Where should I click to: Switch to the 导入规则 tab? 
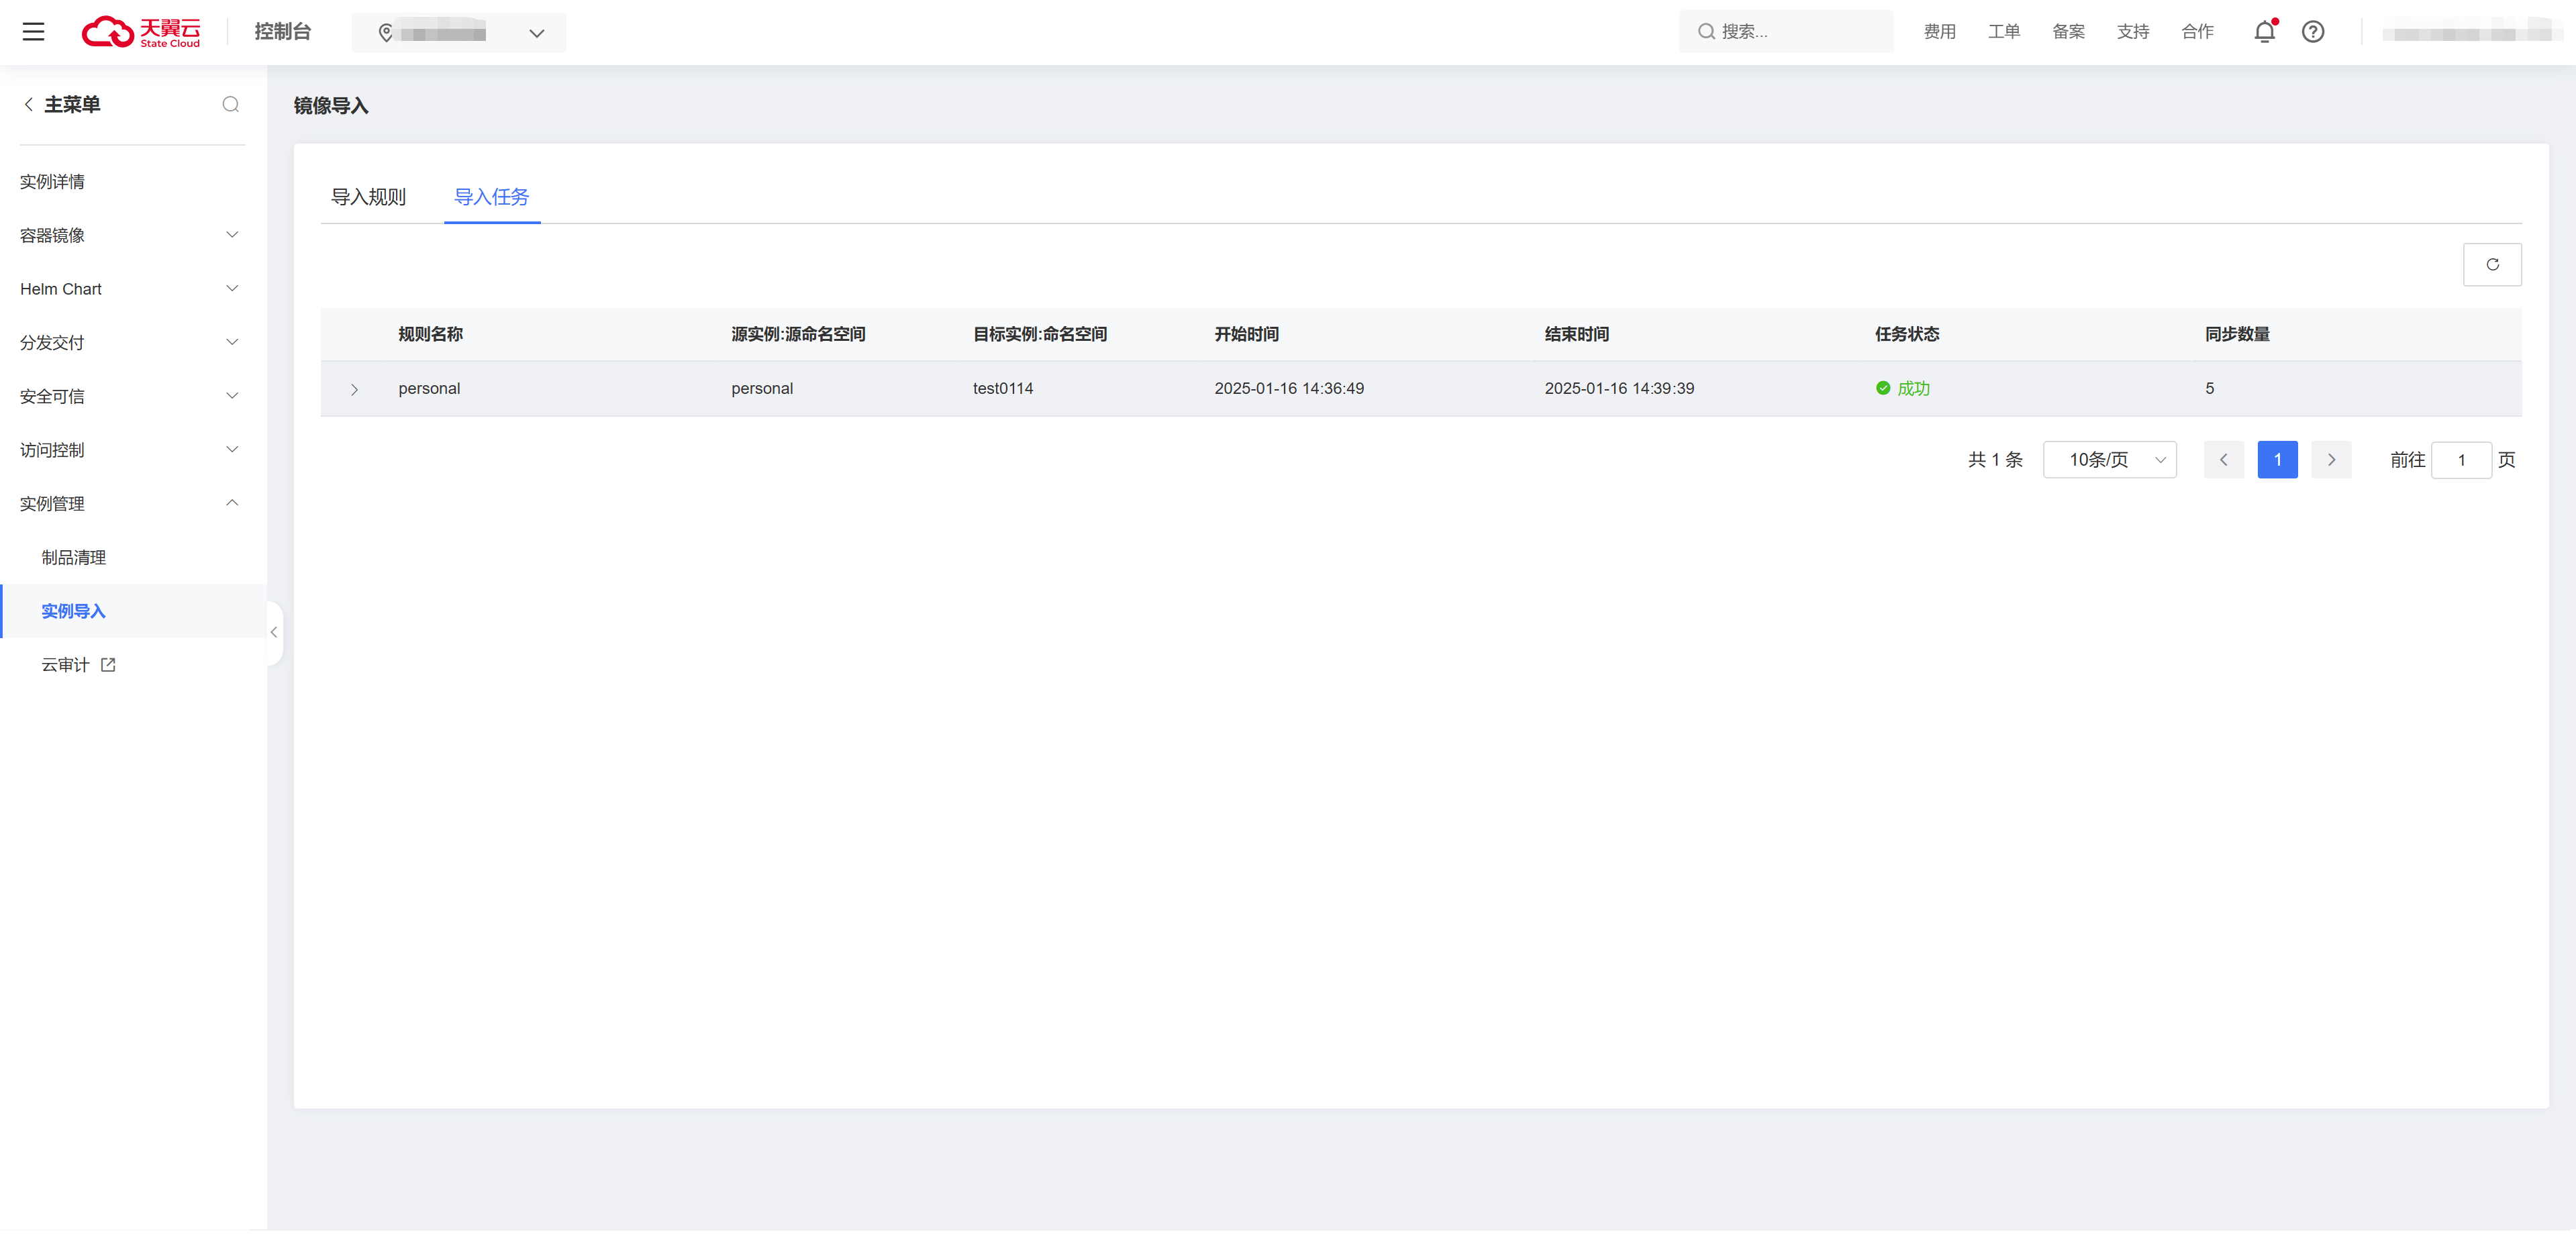click(x=368, y=197)
